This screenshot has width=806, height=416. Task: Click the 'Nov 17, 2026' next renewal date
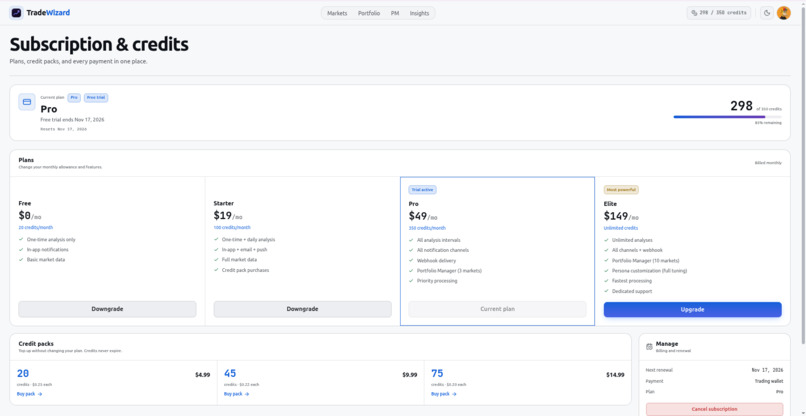click(767, 370)
